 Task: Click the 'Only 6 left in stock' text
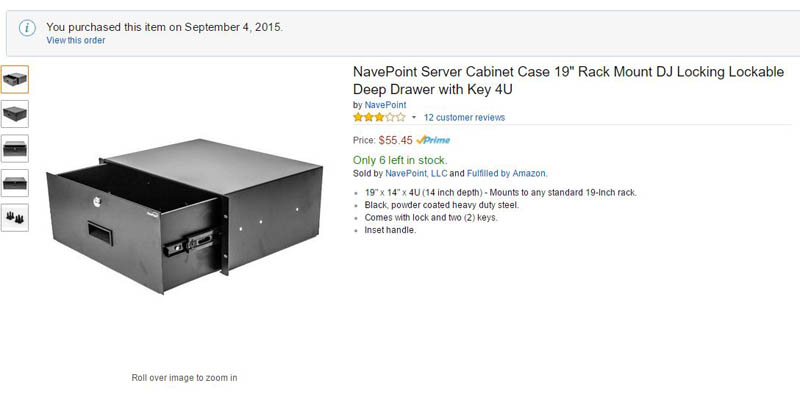(x=400, y=160)
